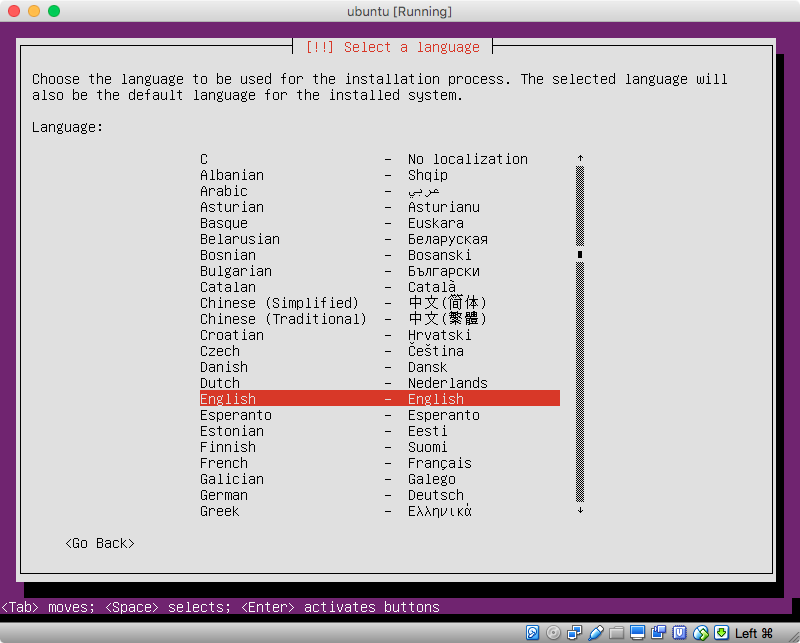Select German language option
Screen dimensions: 800x643
pyautogui.click(x=380, y=495)
